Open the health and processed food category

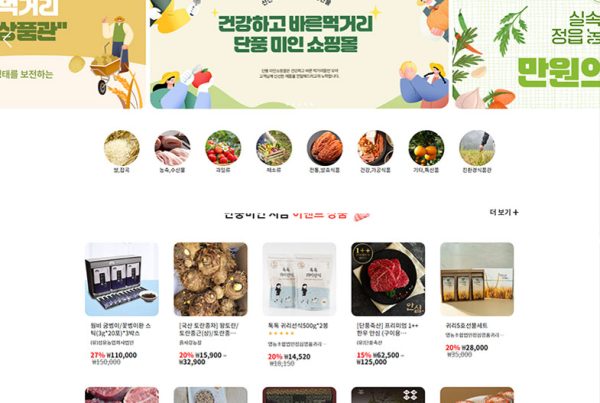375,148
